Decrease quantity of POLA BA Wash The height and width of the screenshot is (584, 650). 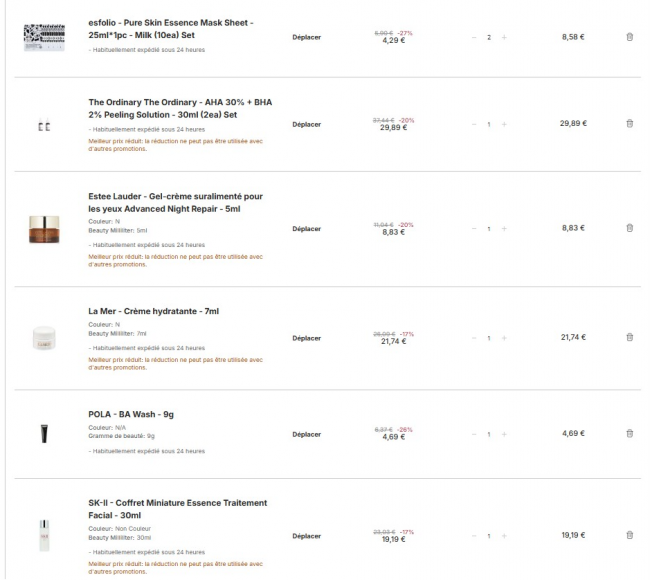tap(474, 434)
